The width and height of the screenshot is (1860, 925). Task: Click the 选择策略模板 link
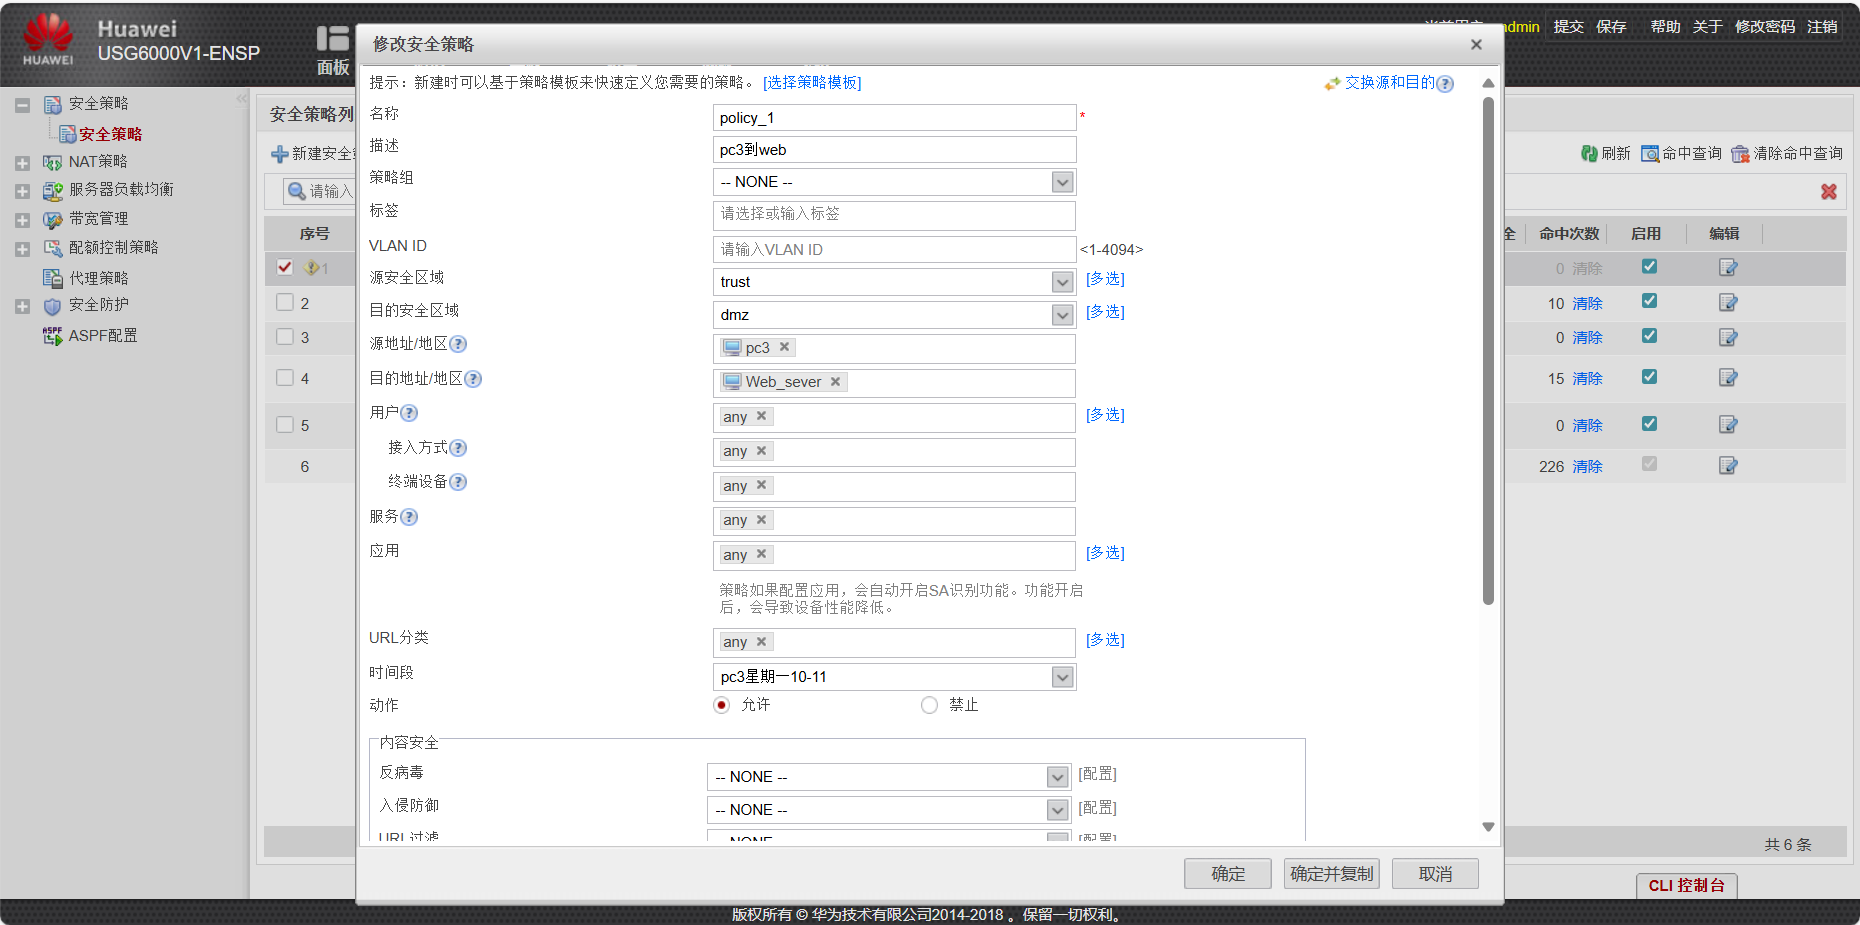coord(812,83)
